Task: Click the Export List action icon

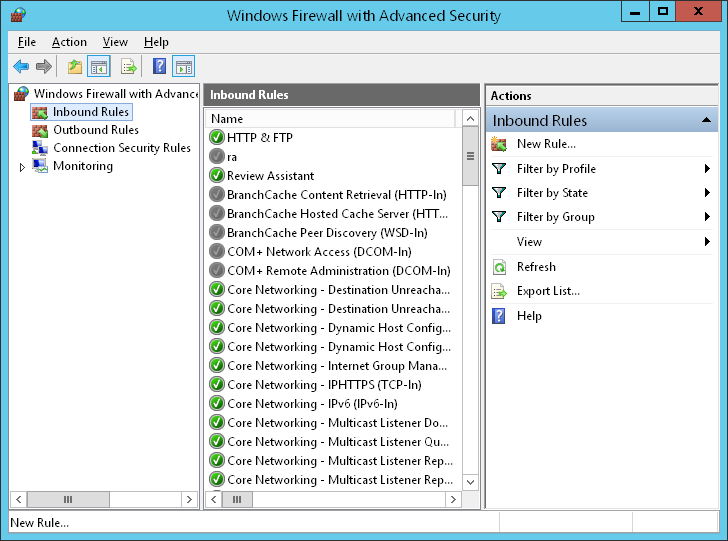Action: pos(499,291)
